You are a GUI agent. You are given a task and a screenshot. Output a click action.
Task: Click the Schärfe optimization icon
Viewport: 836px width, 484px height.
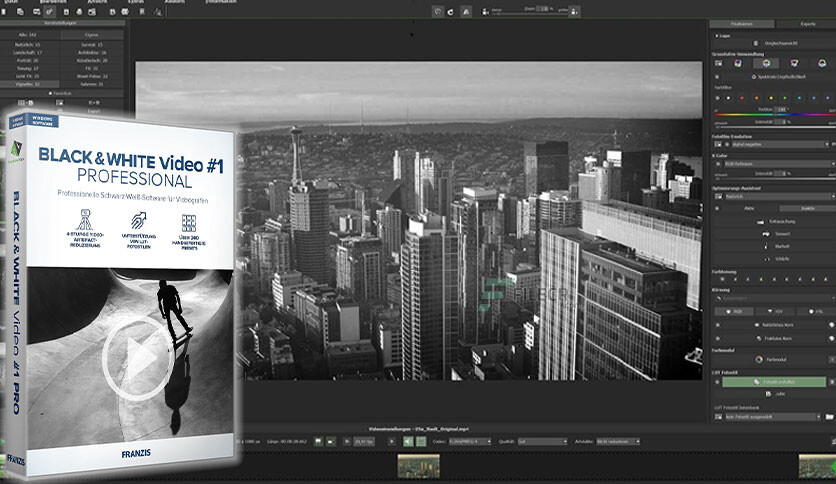pos(767,259)
